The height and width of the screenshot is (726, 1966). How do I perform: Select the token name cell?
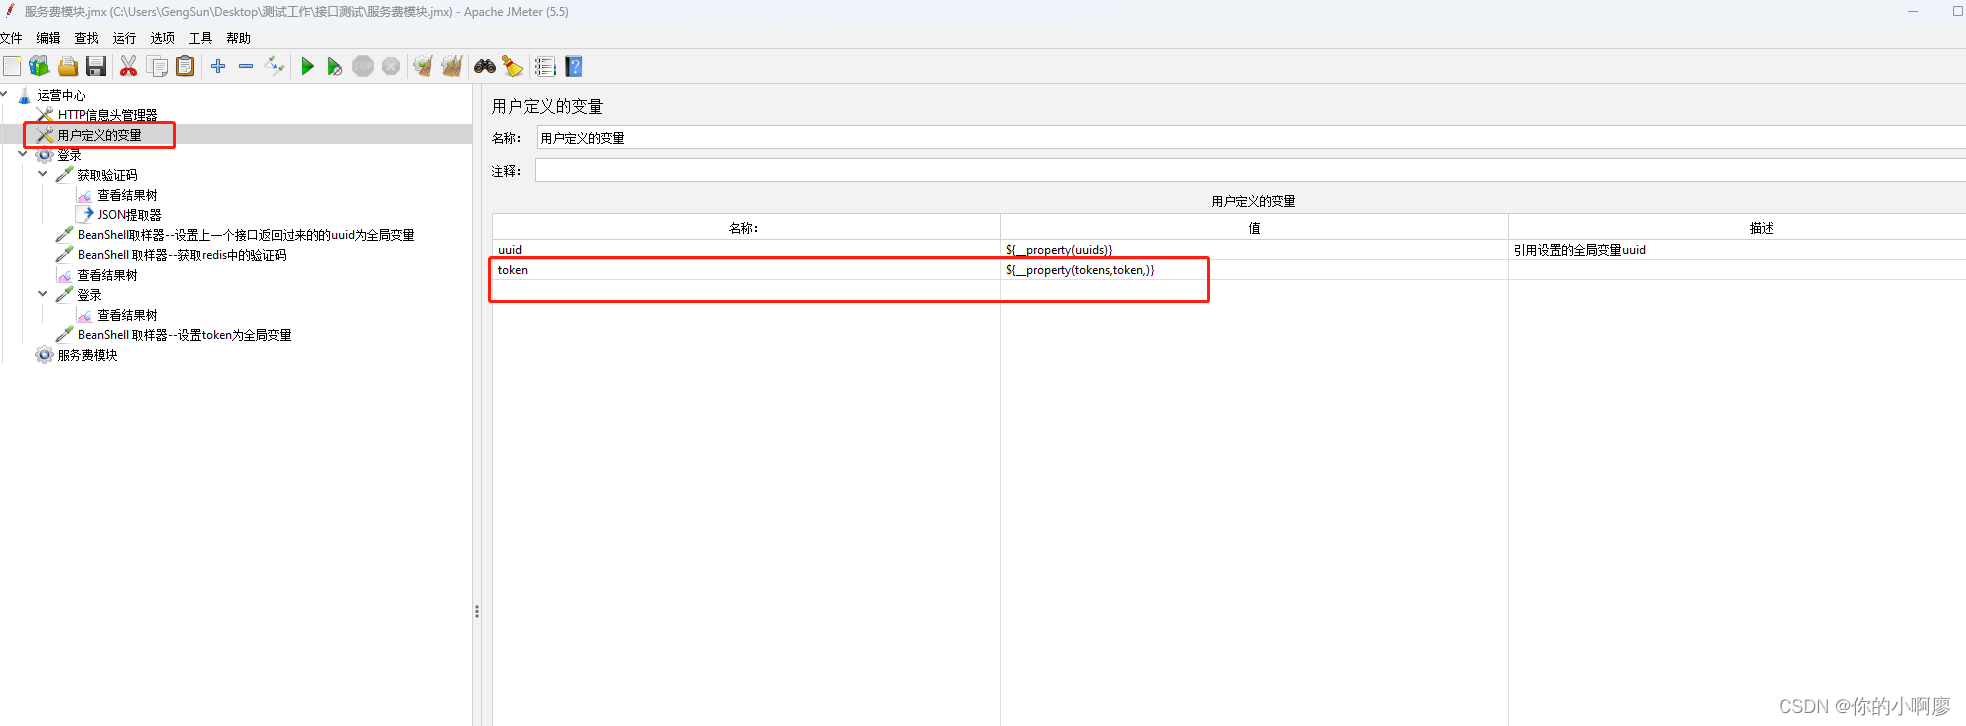pos(746,270)
